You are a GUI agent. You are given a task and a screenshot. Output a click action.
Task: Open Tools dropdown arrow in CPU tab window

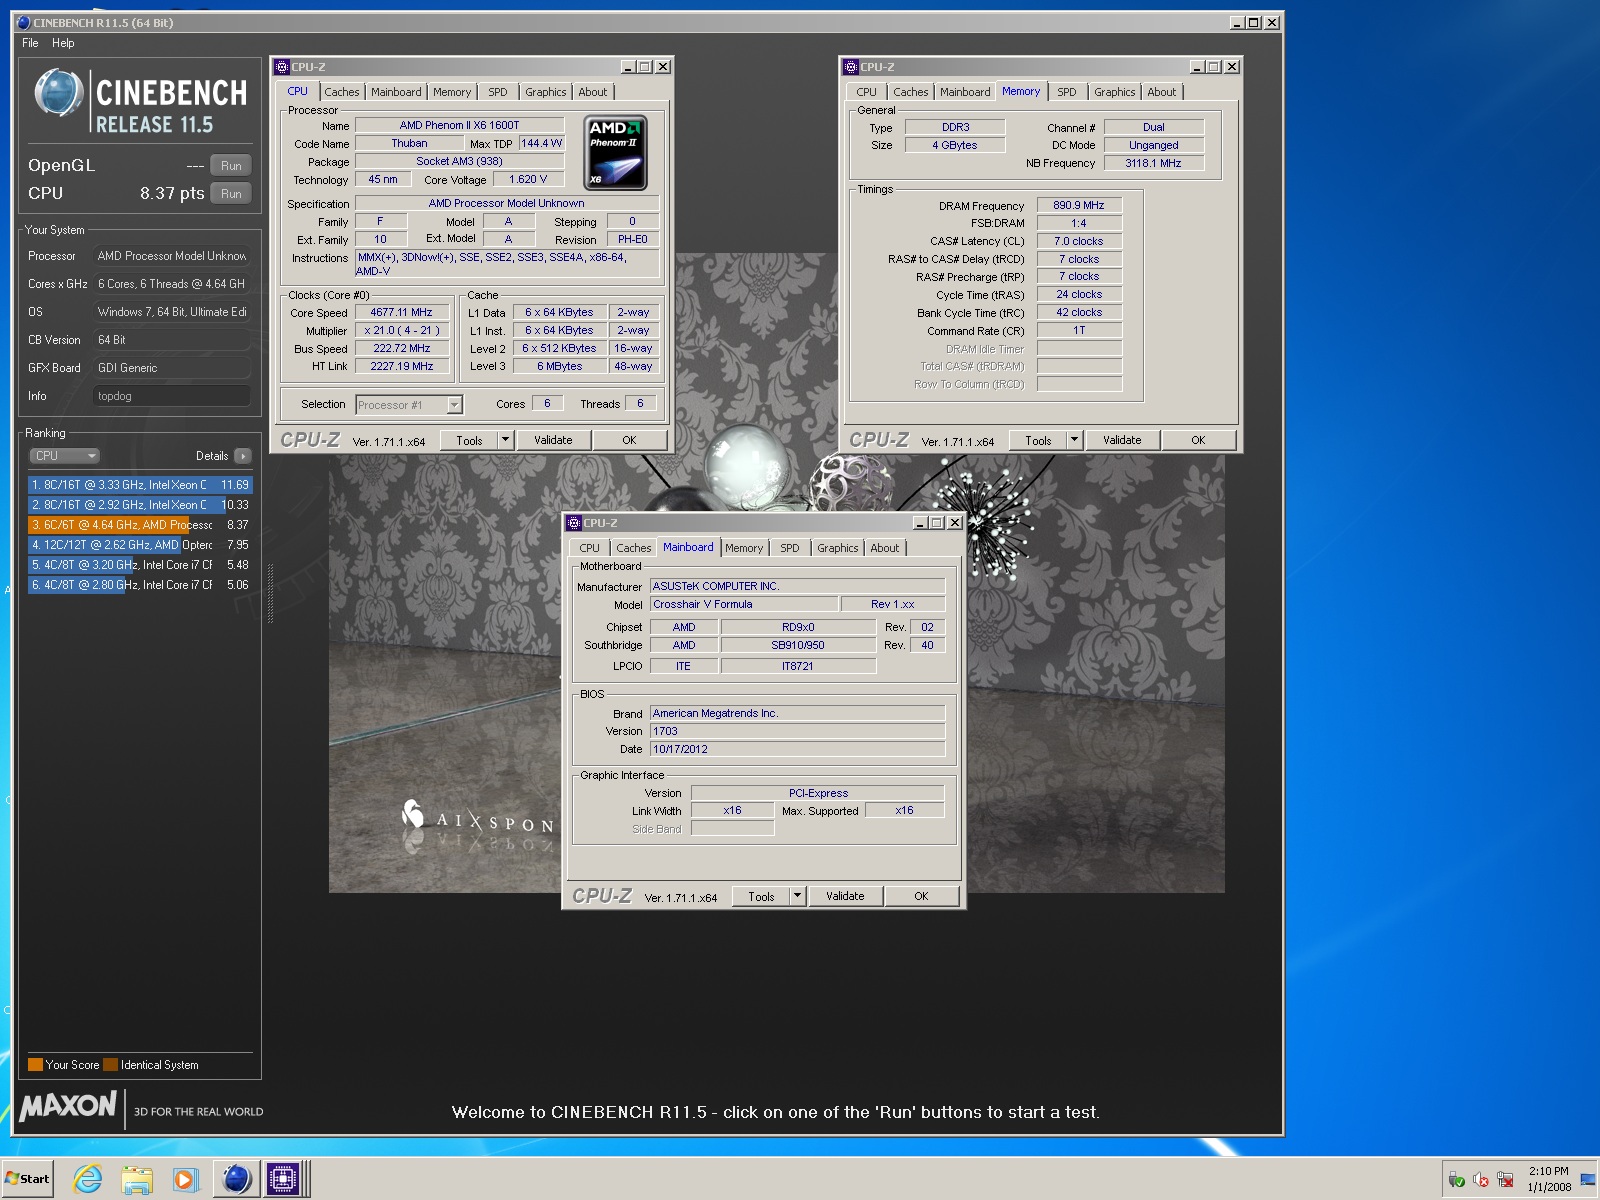[505, 440]
